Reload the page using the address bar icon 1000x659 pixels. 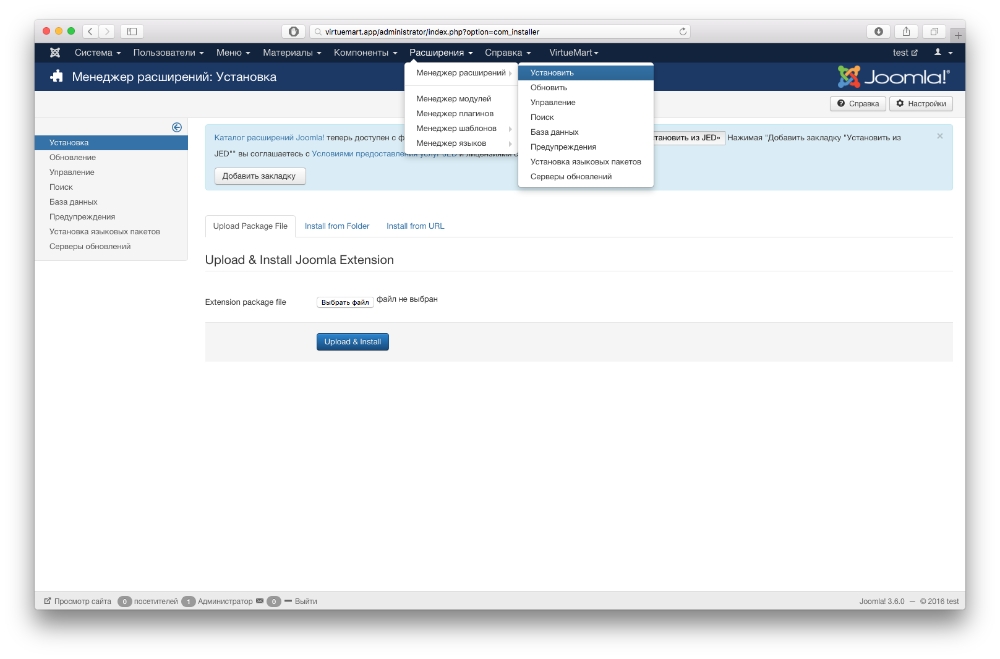tap(683, 32)
